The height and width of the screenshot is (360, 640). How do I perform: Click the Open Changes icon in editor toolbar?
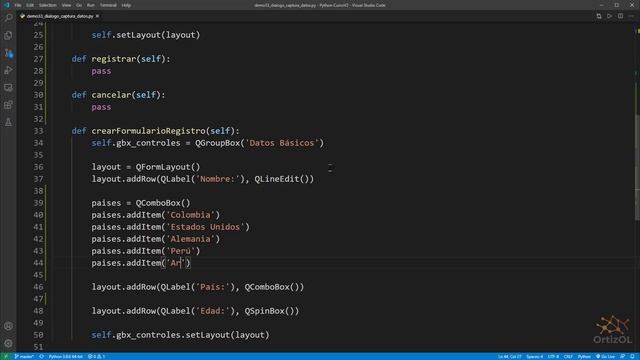coord(599,16)
